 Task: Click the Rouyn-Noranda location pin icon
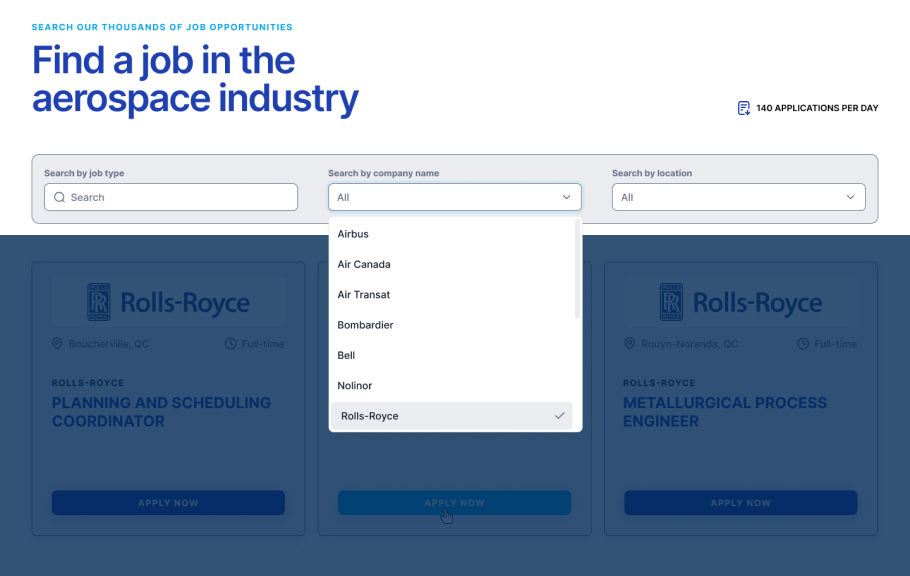pyautogui.click(x=630, y=344)
